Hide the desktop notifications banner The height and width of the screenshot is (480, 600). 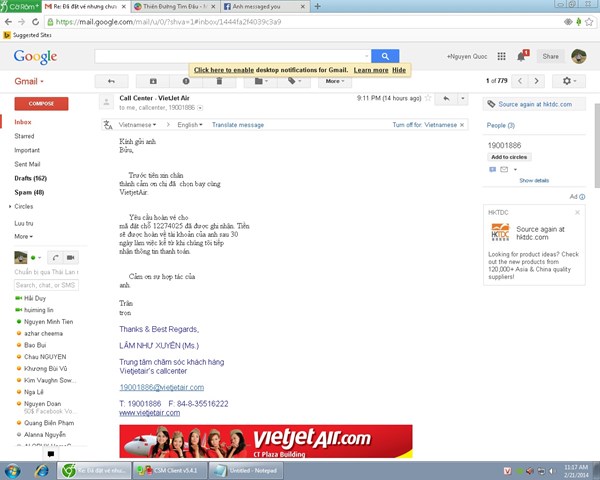pos(399,70)
